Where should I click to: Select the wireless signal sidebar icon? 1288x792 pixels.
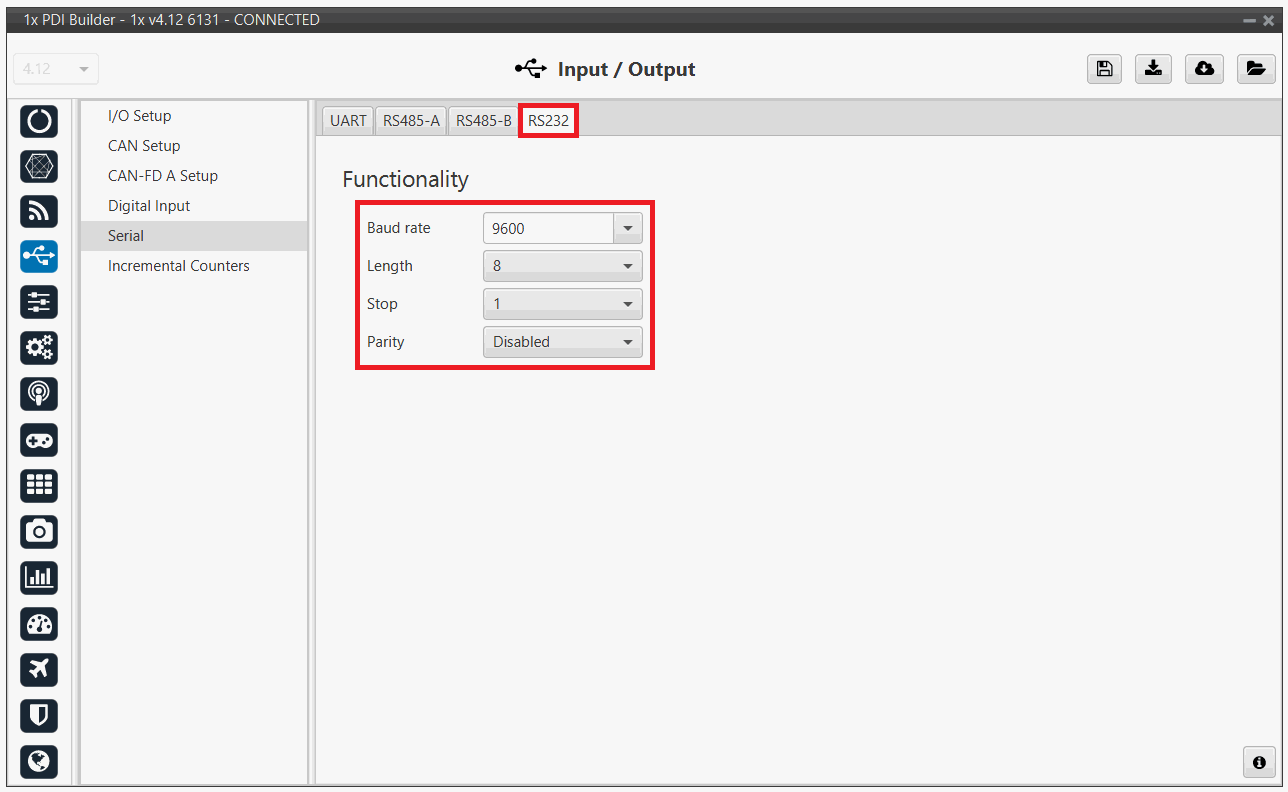[39, 211]
